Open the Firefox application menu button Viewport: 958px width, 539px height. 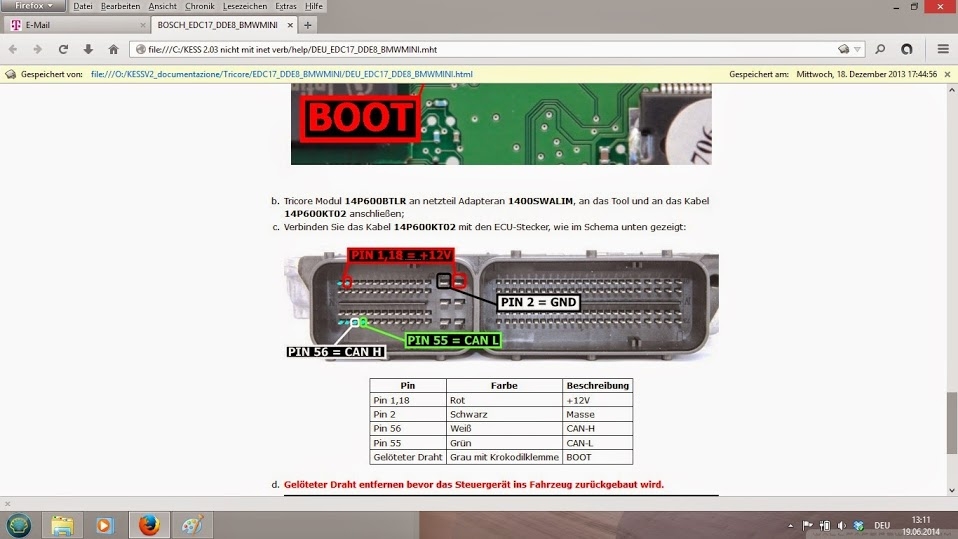[33, 6]
